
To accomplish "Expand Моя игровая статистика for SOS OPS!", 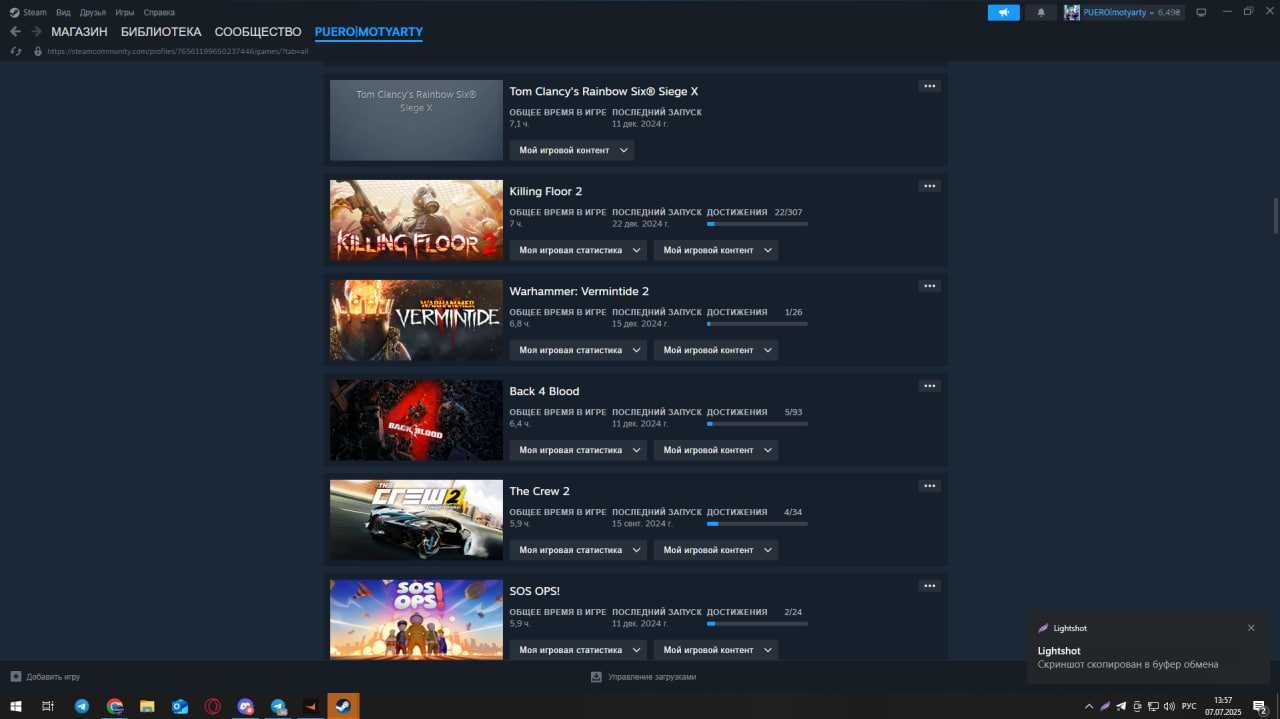I will point(578,650).
